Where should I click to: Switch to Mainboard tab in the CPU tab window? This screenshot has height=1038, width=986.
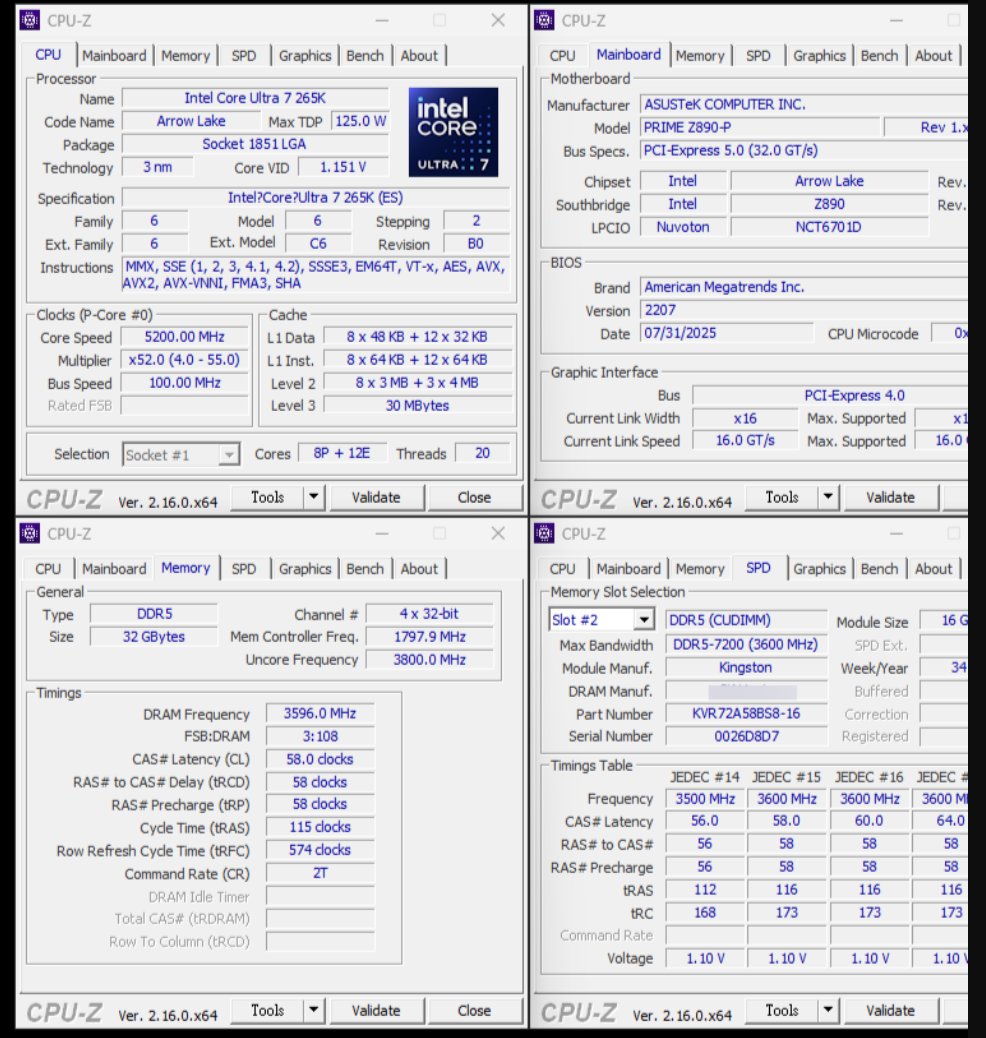[115, 56]
